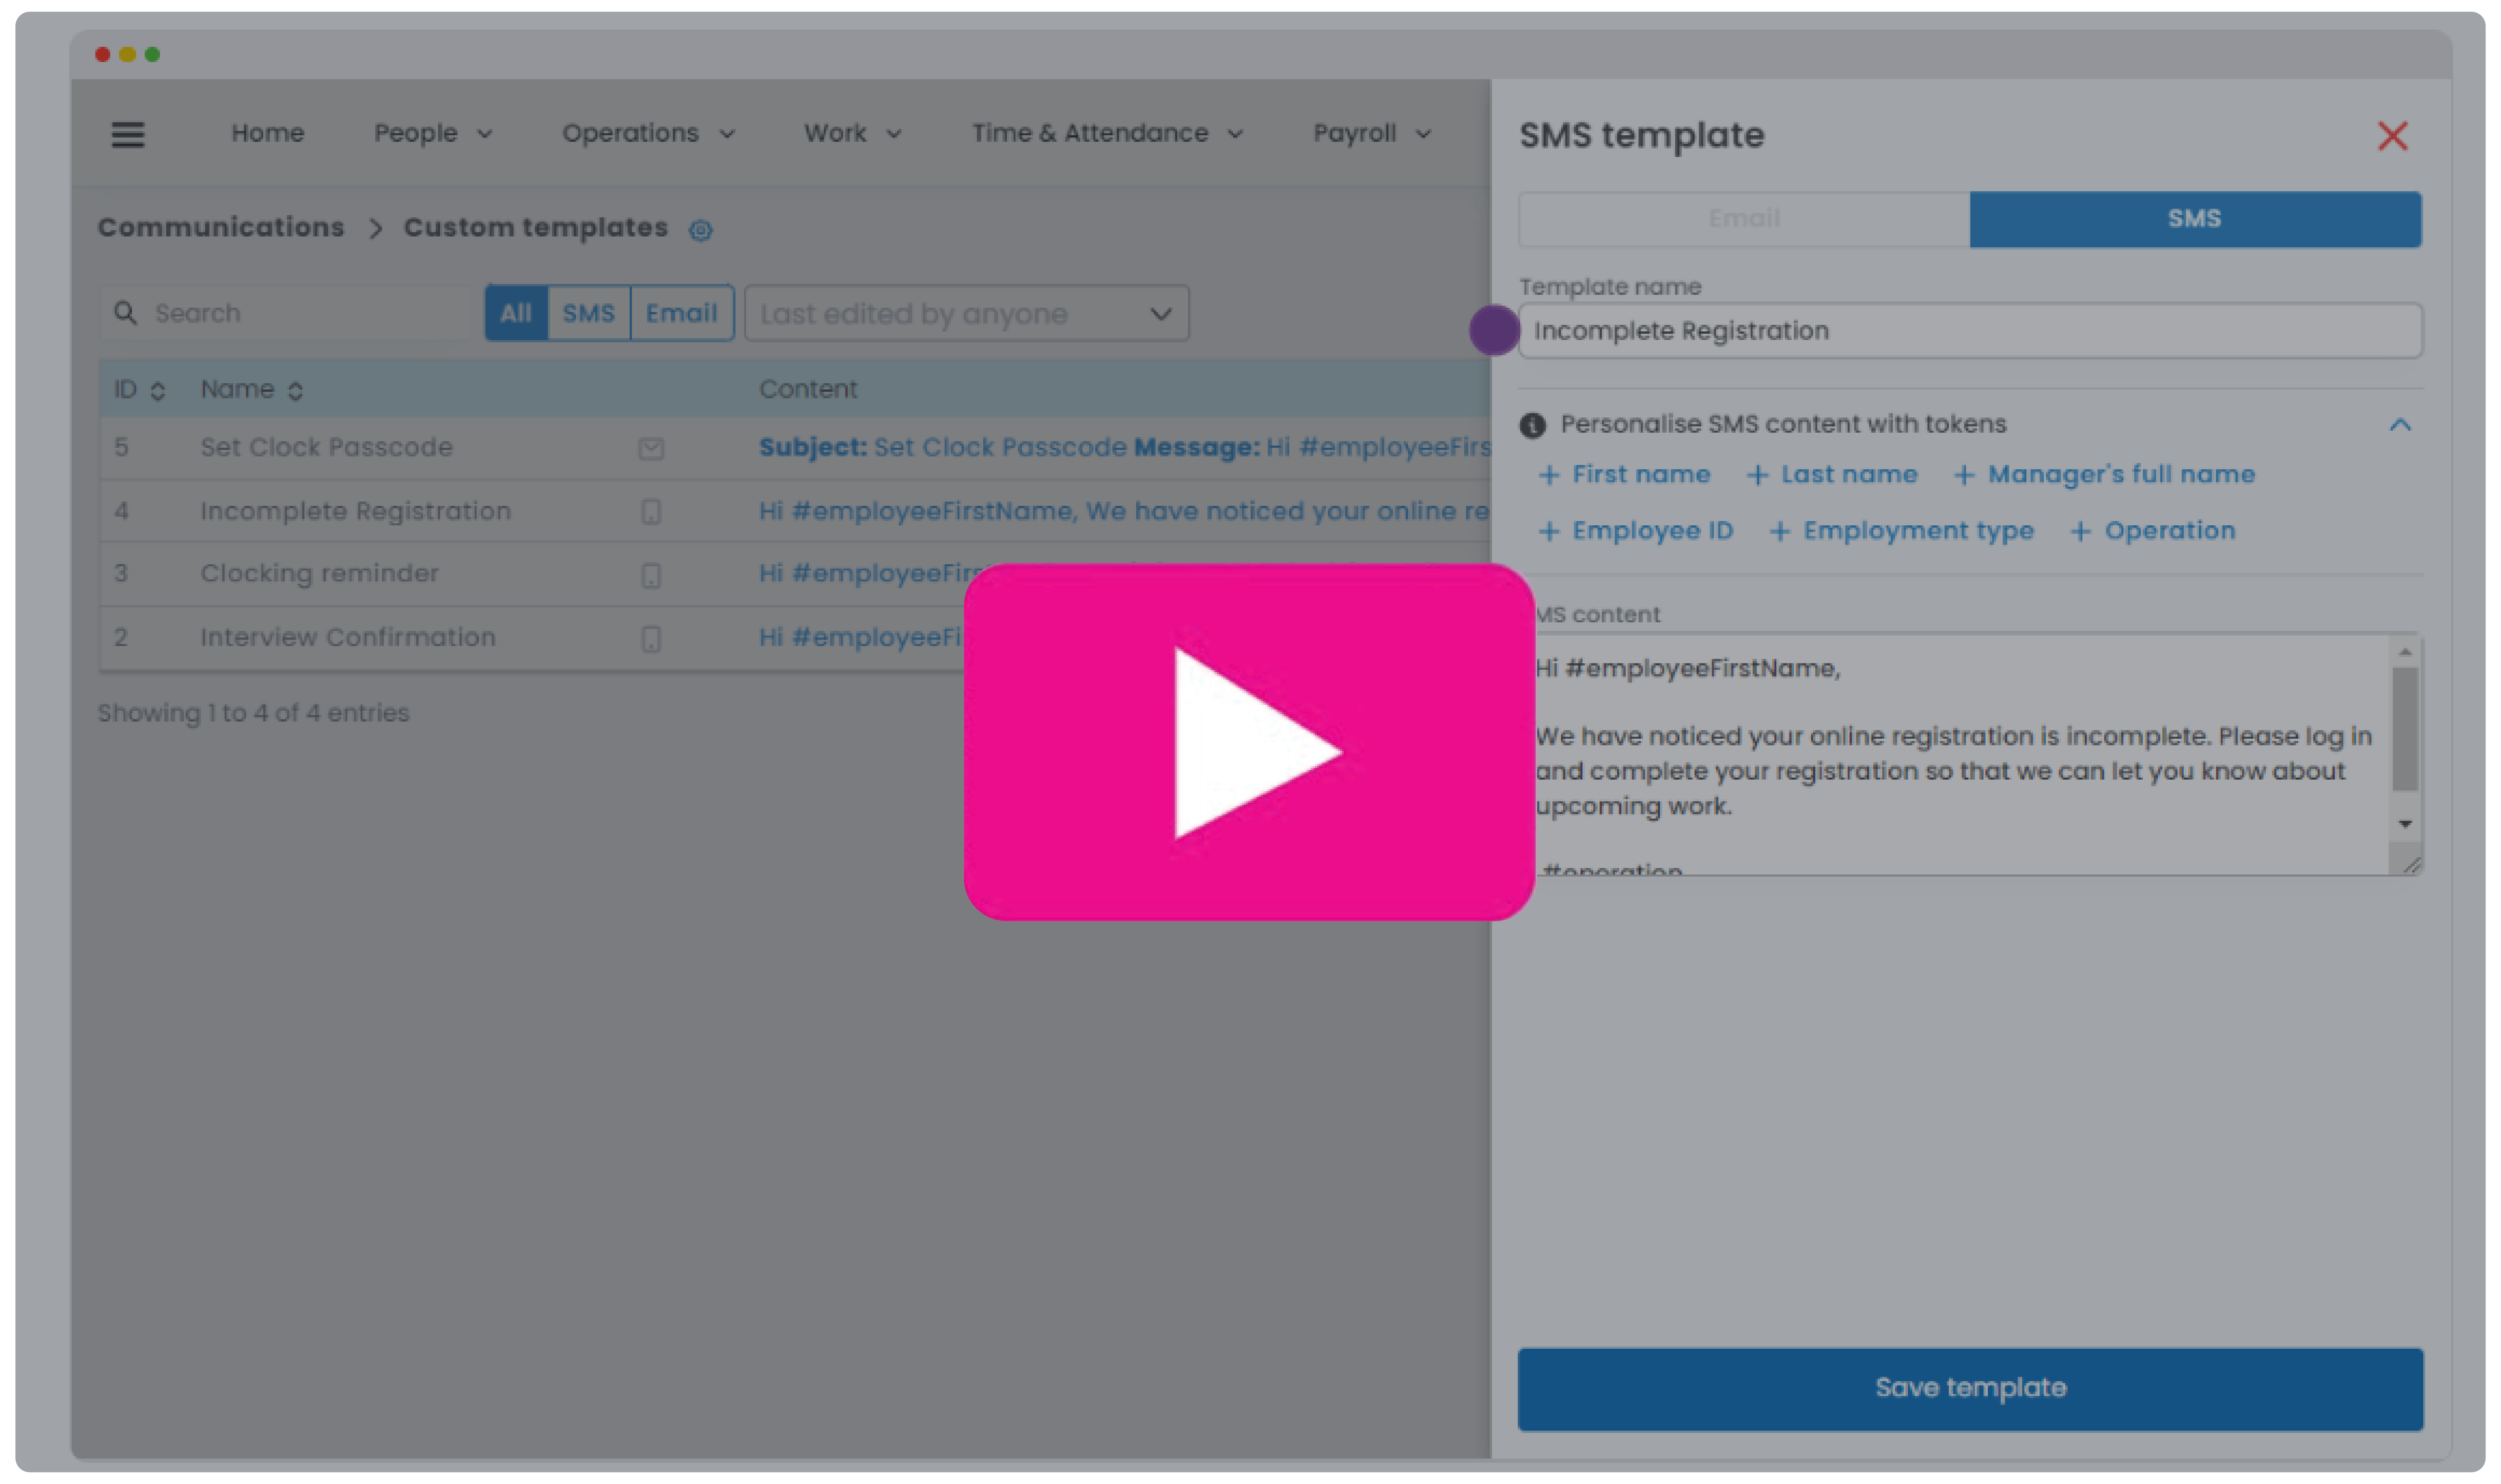Click the email icon on Set Clock Passcode row

click(x=651, y=449)
